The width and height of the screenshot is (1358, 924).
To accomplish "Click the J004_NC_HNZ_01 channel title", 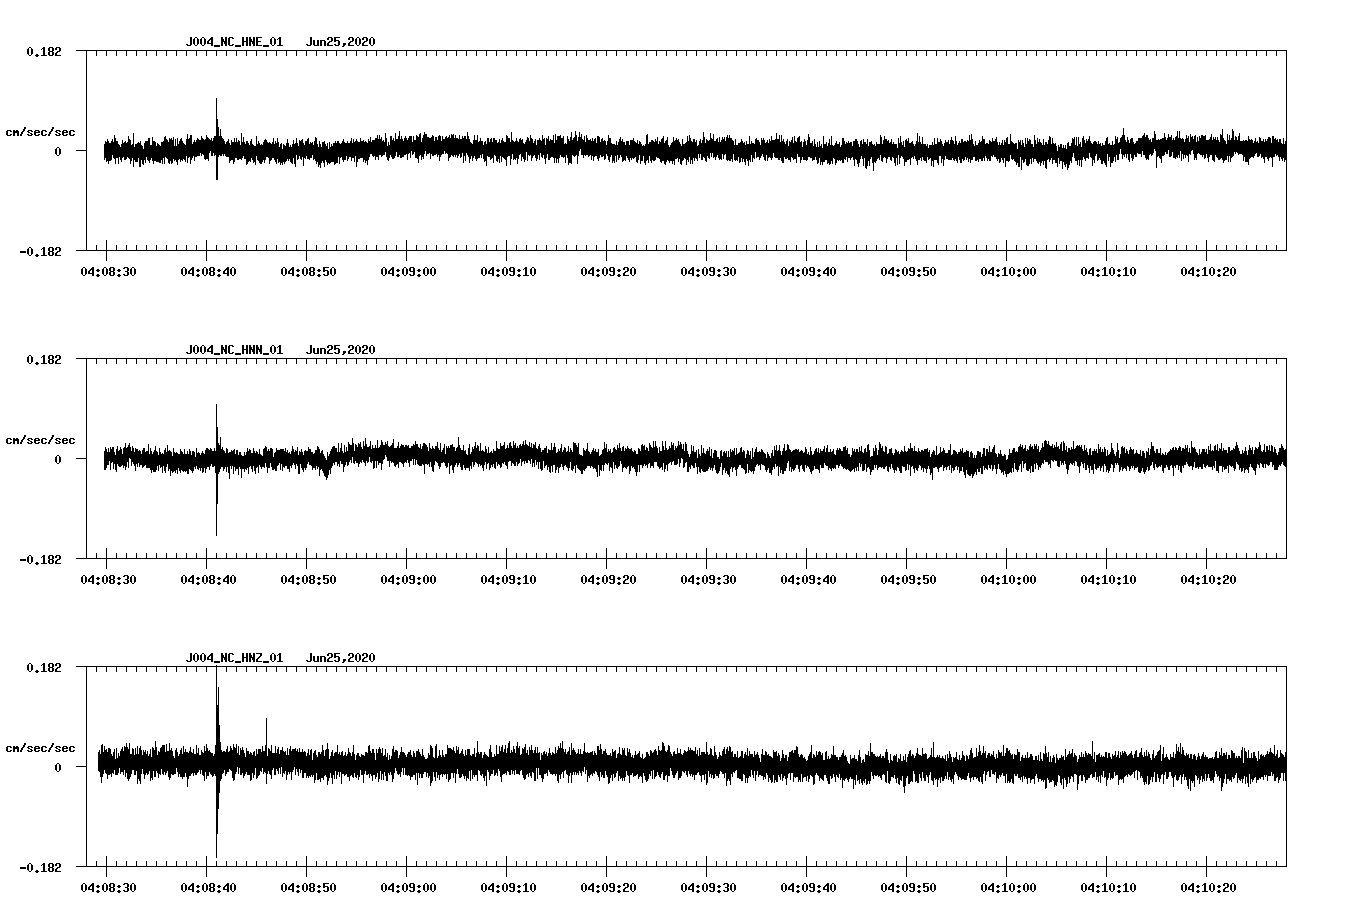I will coord(234,658).
